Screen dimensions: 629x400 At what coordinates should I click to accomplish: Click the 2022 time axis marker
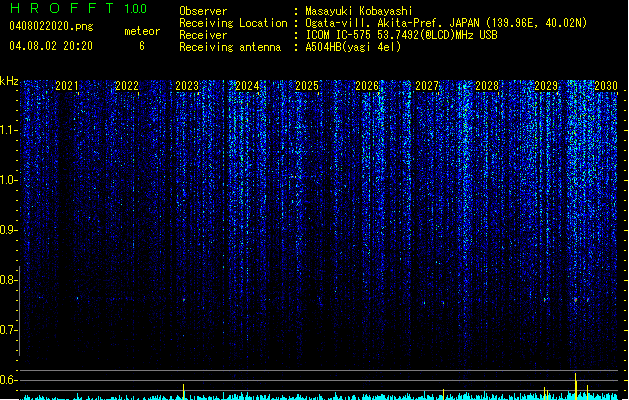click(127, 86)
